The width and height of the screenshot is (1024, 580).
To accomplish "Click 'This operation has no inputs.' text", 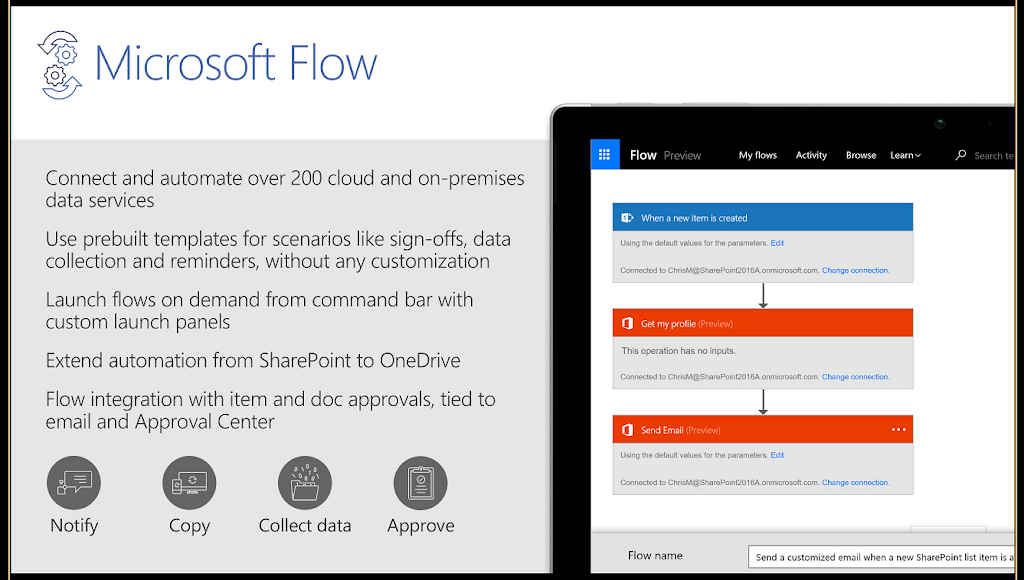I will pyautogui.click(x=679, y=351).
